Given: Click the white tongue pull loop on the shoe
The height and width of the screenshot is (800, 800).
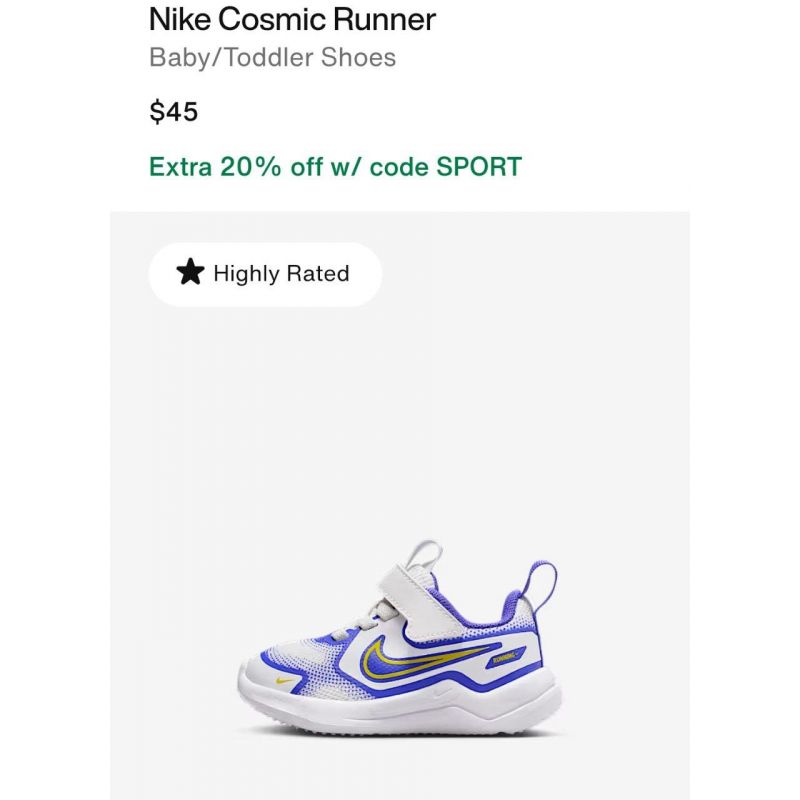Looking at the screenshot, I should click(426, 556).
